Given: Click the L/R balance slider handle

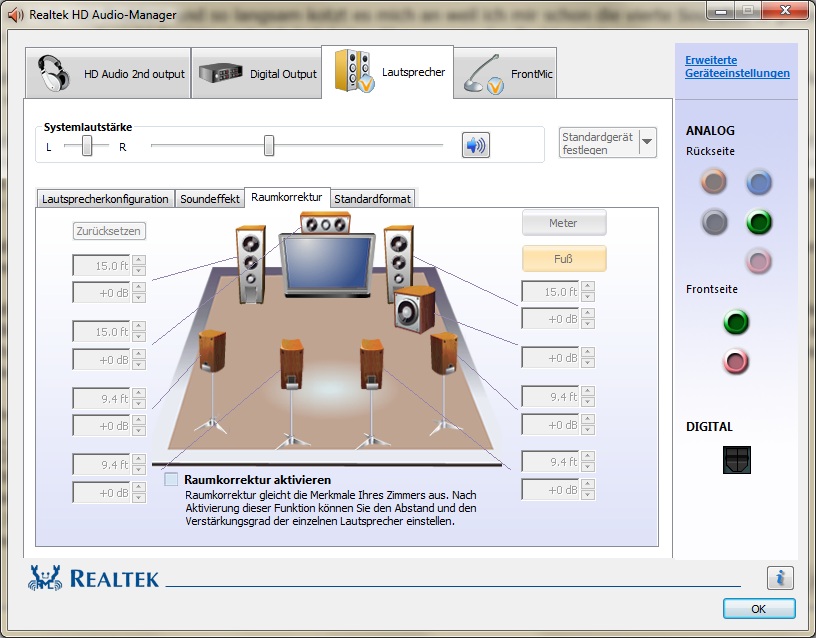Looking at the screenshot, I should tap(87, 145).
